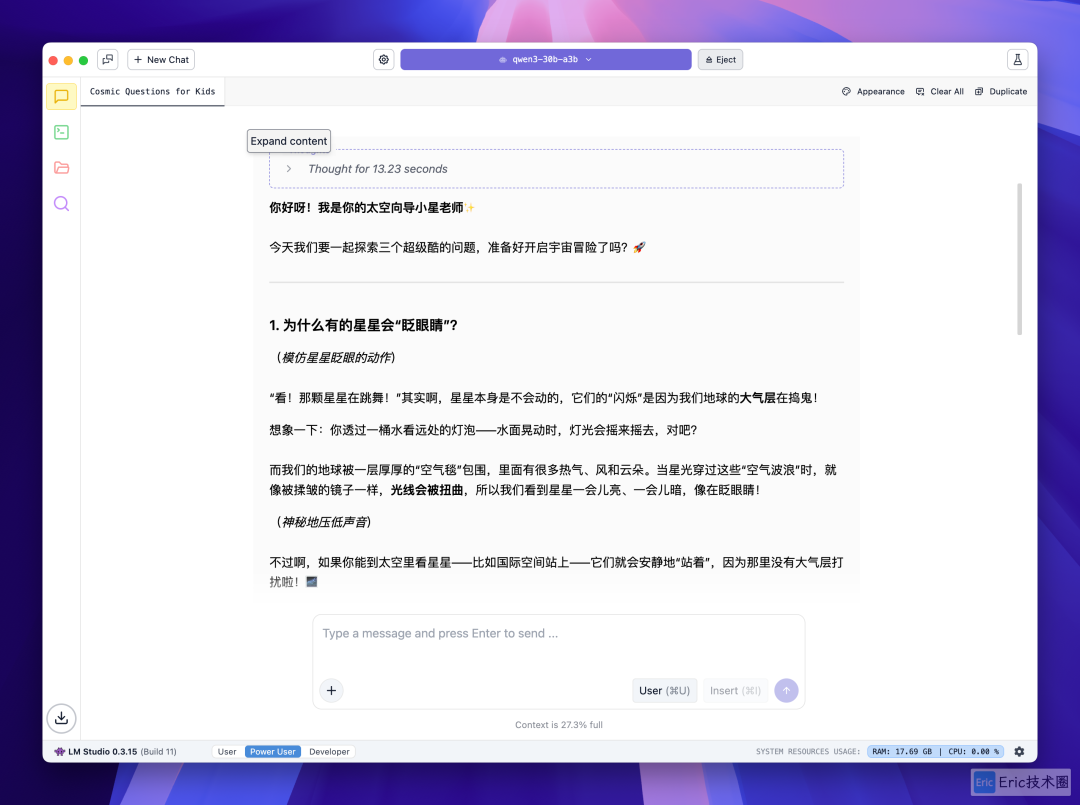Start a New Chat
Screen dimensions: 1080x805
click(x=161, y=60)
